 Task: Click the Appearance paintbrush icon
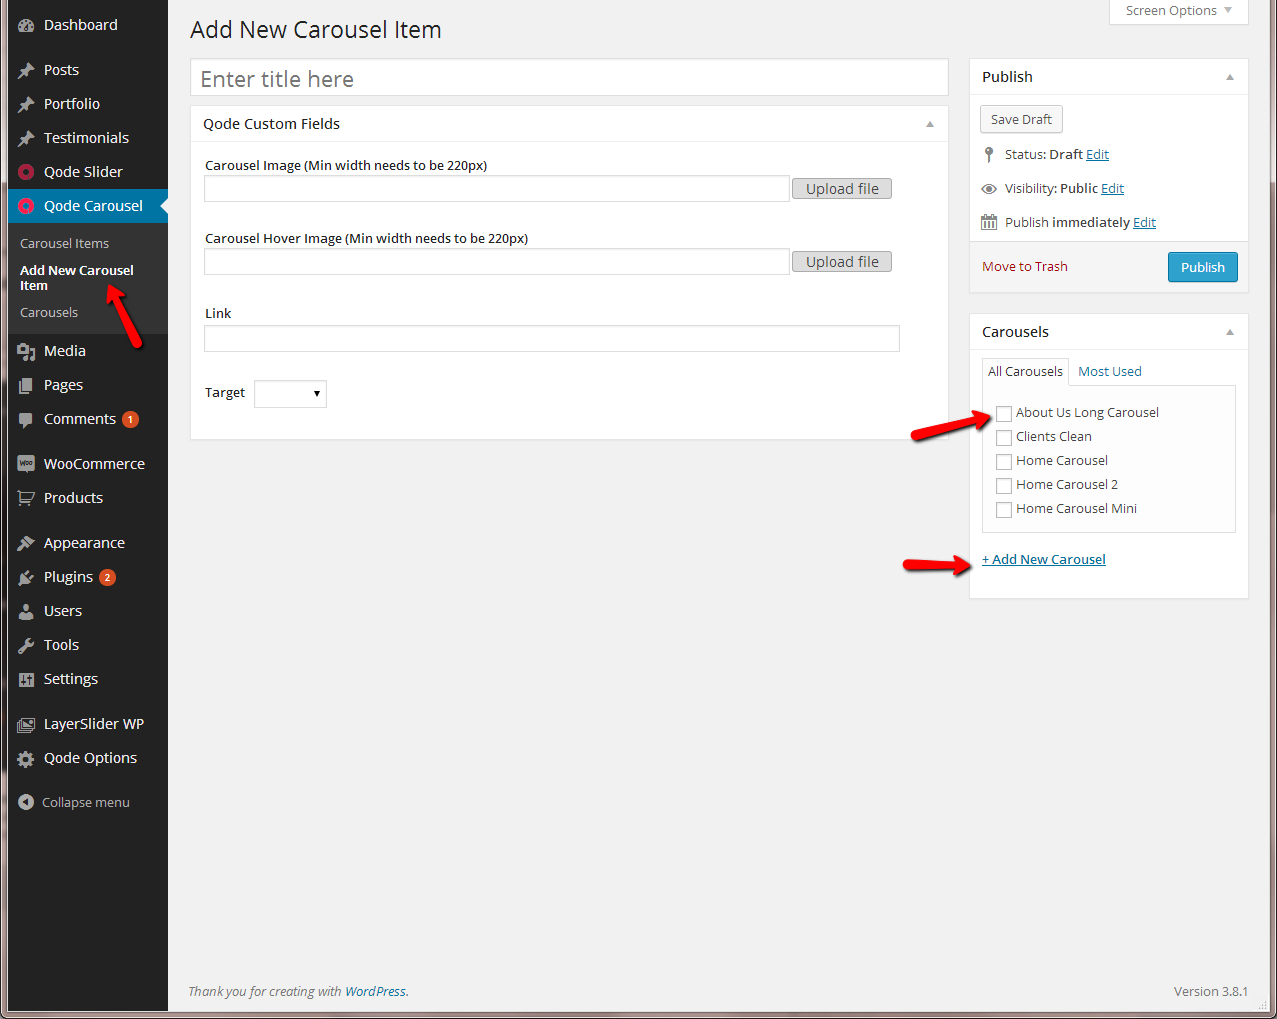[x=26, y=543]
